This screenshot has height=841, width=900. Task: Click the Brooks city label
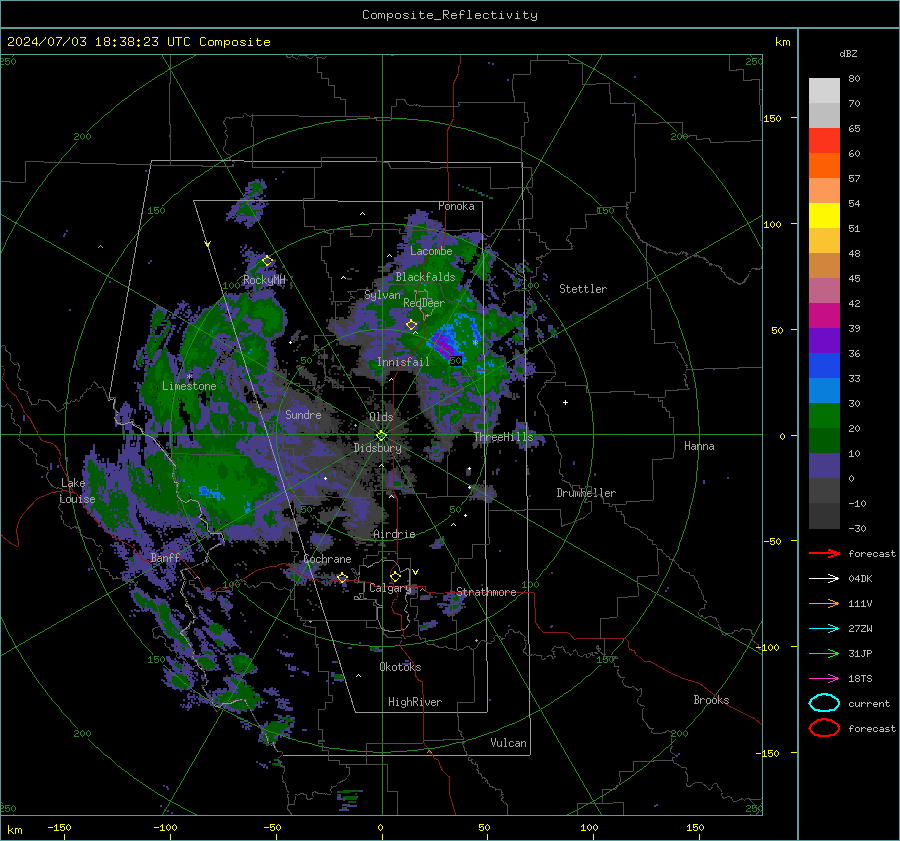[x=711, y=700]
